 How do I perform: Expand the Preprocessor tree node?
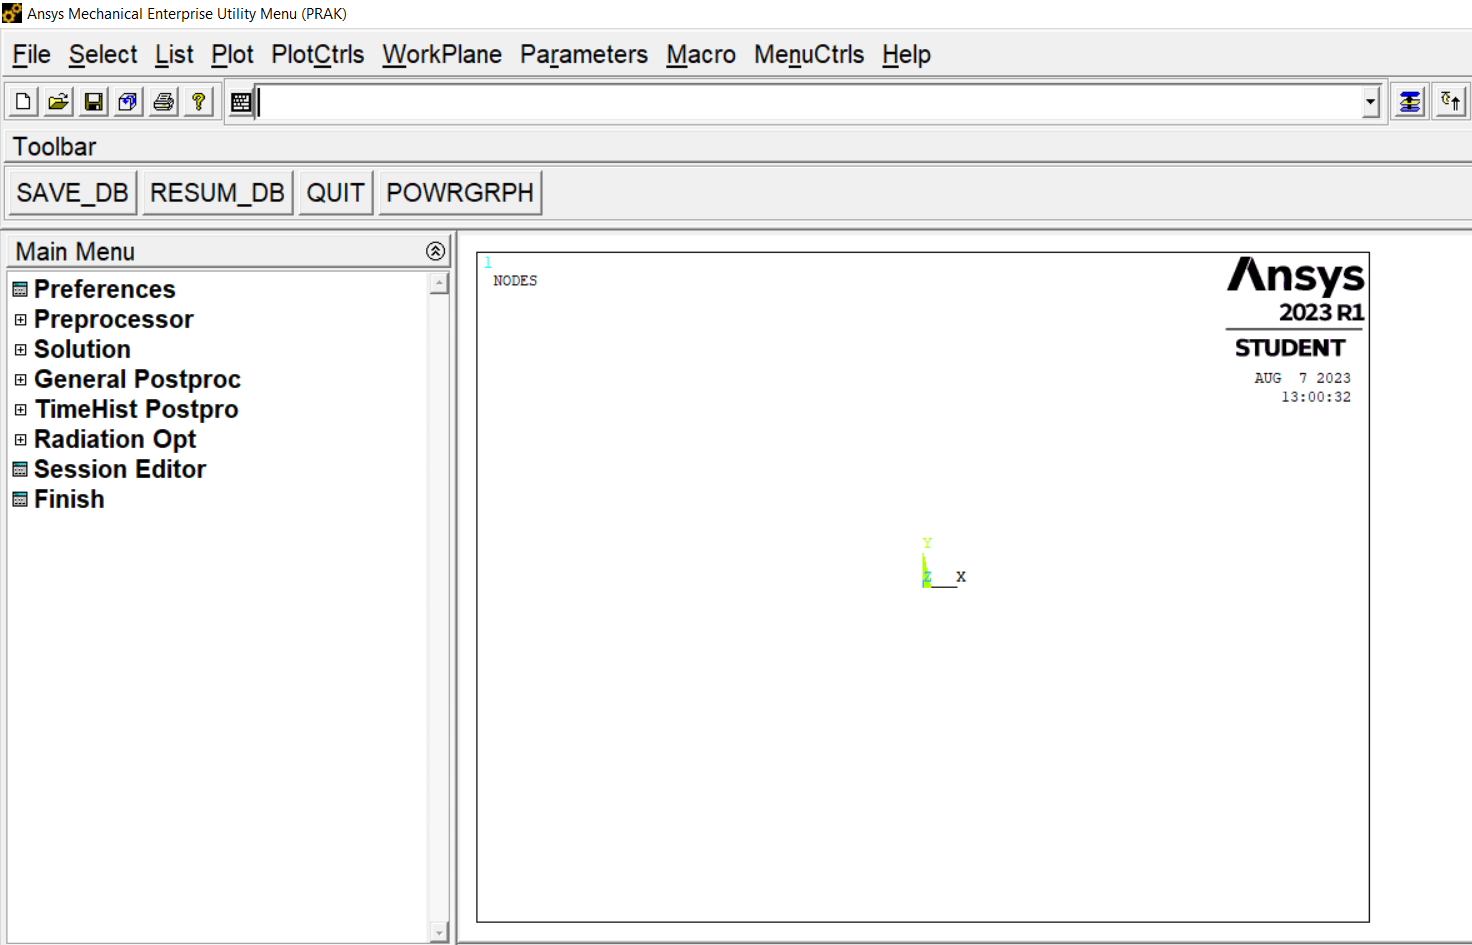[x=20, y=320]
